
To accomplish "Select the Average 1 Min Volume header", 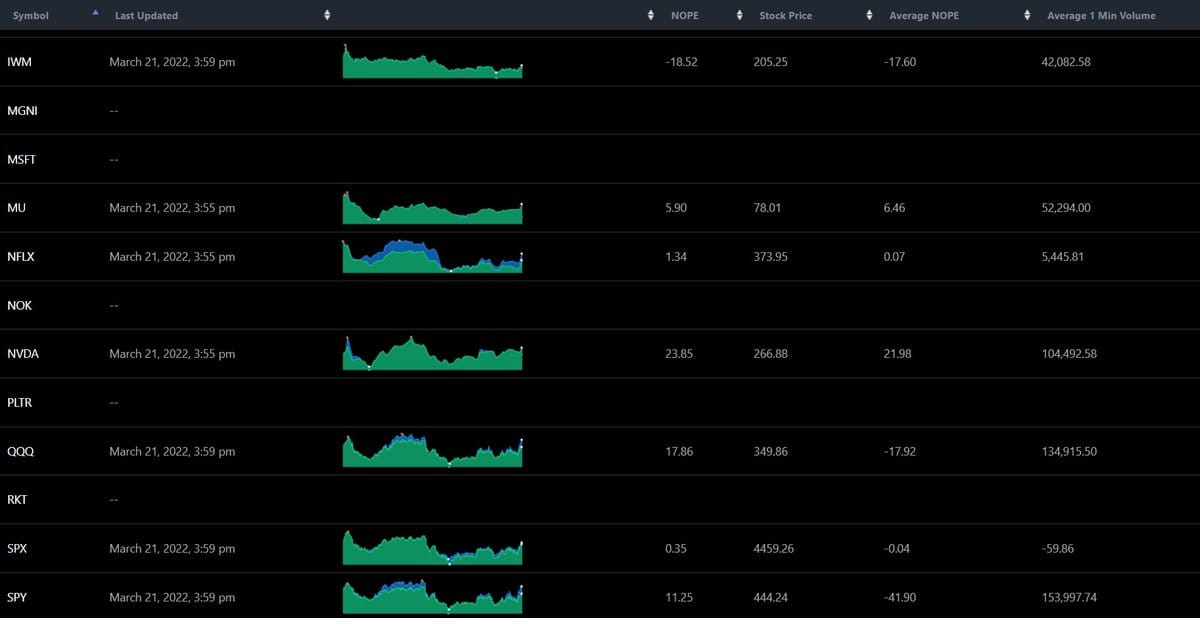I will [1101, 16].
